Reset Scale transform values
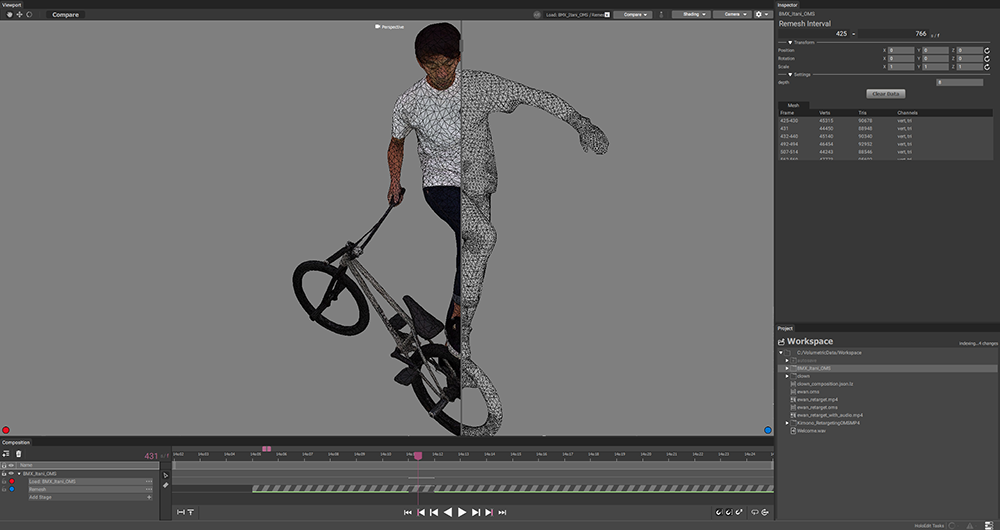Image resolution: width=1000 pixels, height=530 pixels. pos(987,66)
